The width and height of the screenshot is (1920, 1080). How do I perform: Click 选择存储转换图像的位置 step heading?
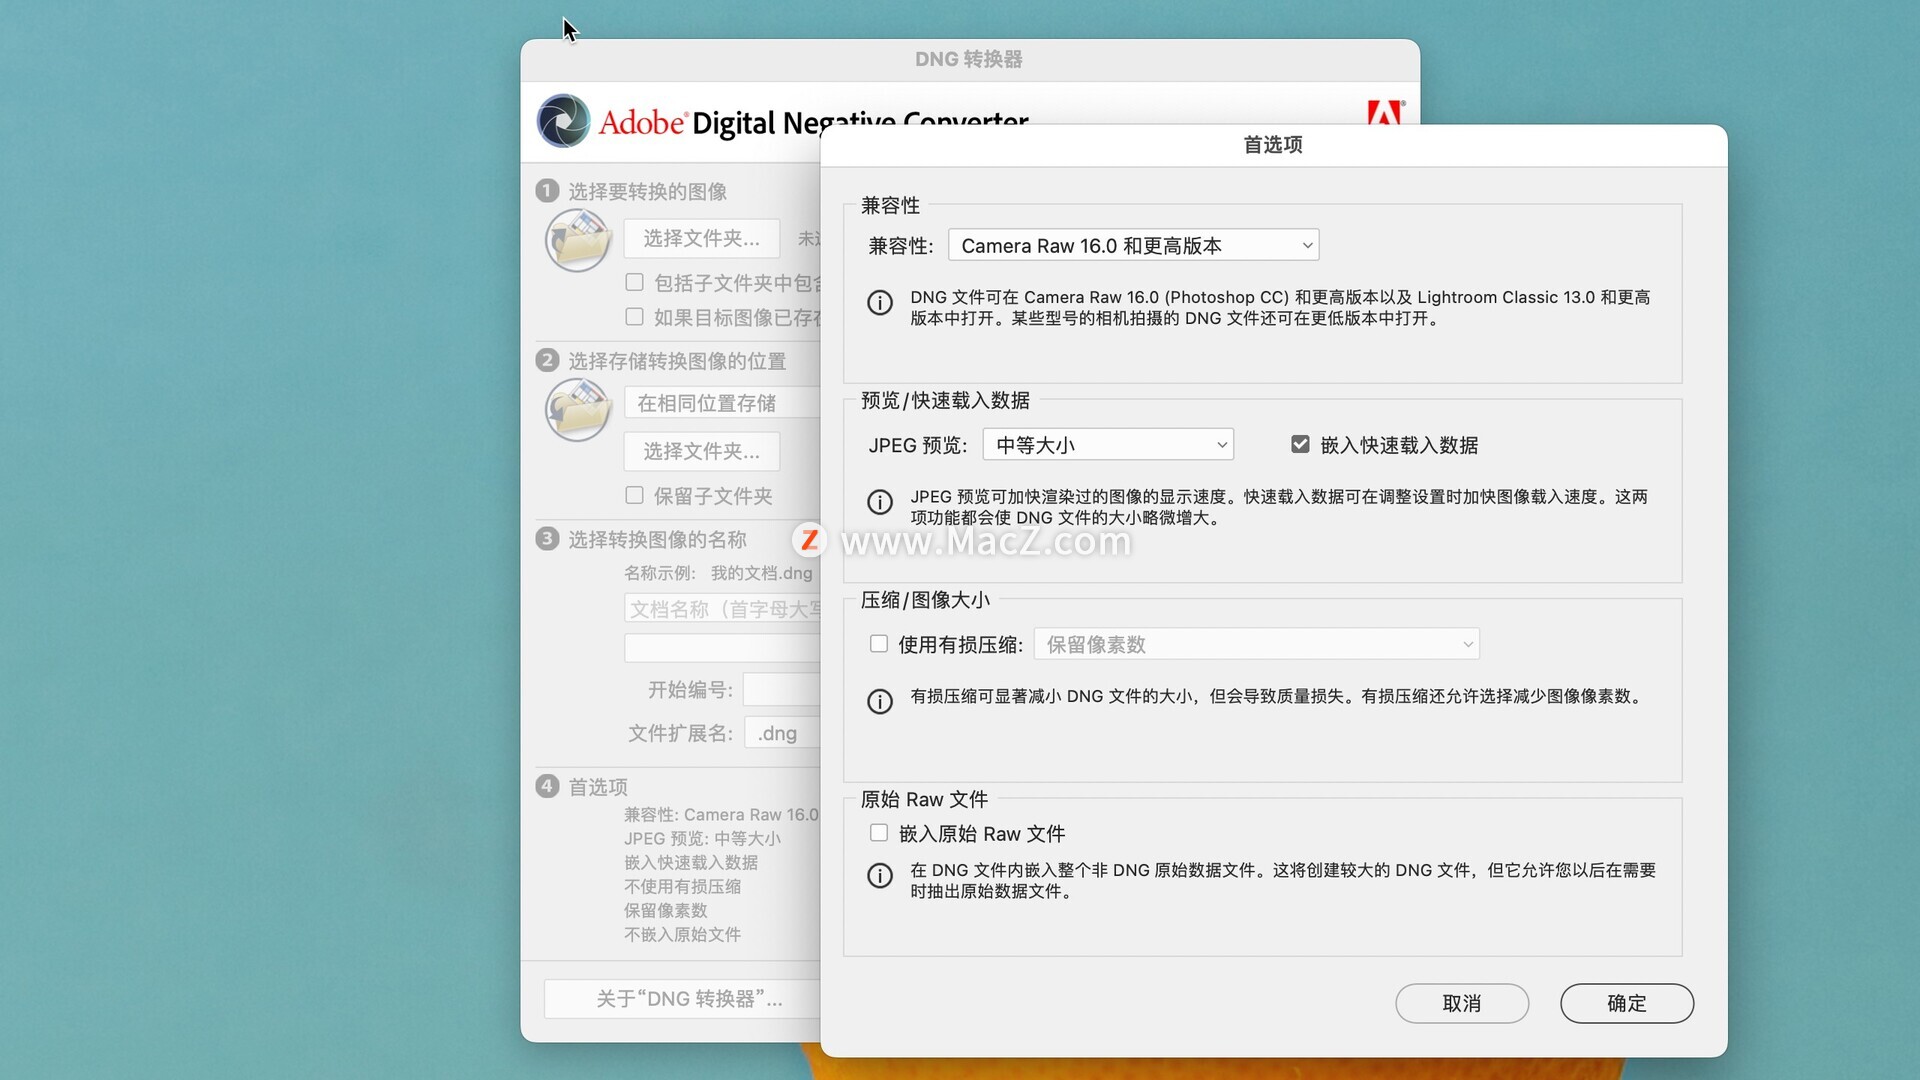pos(677,361)
